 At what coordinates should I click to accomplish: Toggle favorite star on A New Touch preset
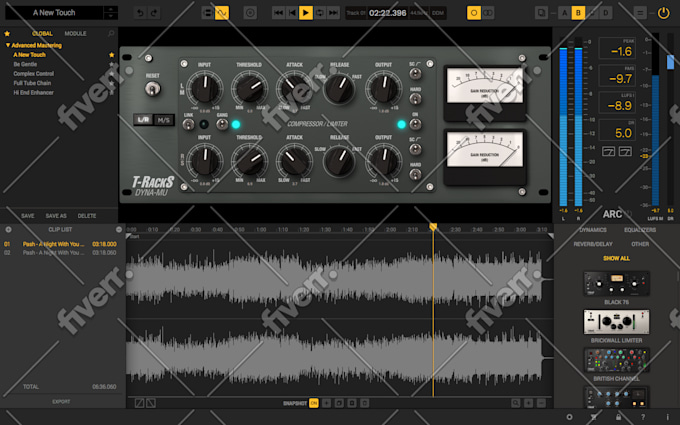tap(111, 55)
